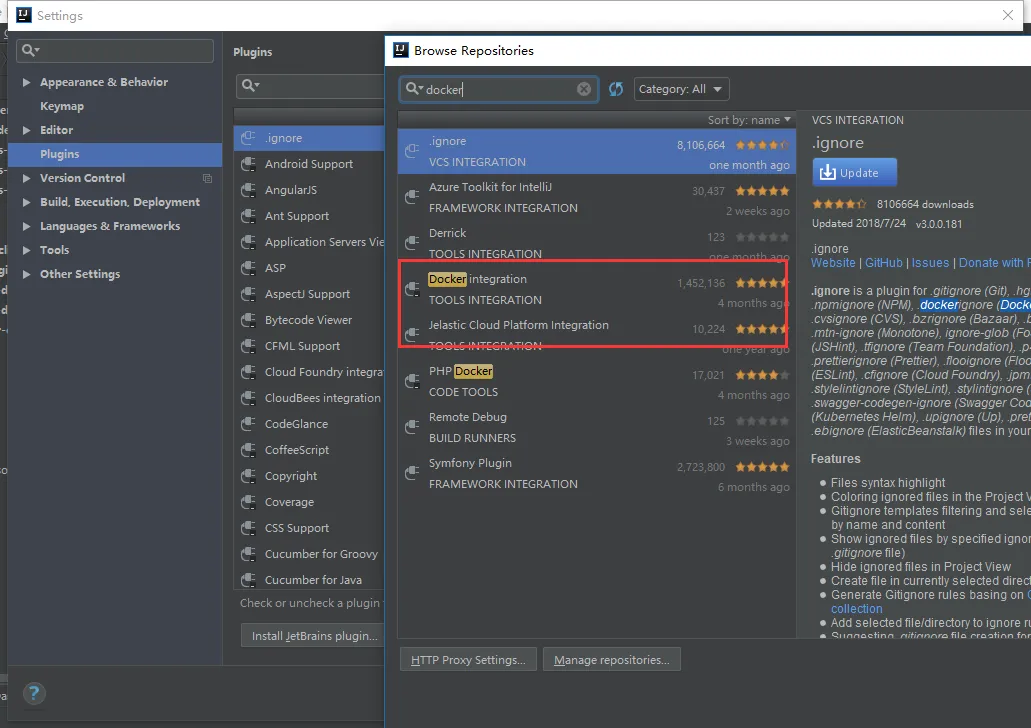Click Install JetBrains plugin button
The image size is (1031, 728).
[314, 636]
